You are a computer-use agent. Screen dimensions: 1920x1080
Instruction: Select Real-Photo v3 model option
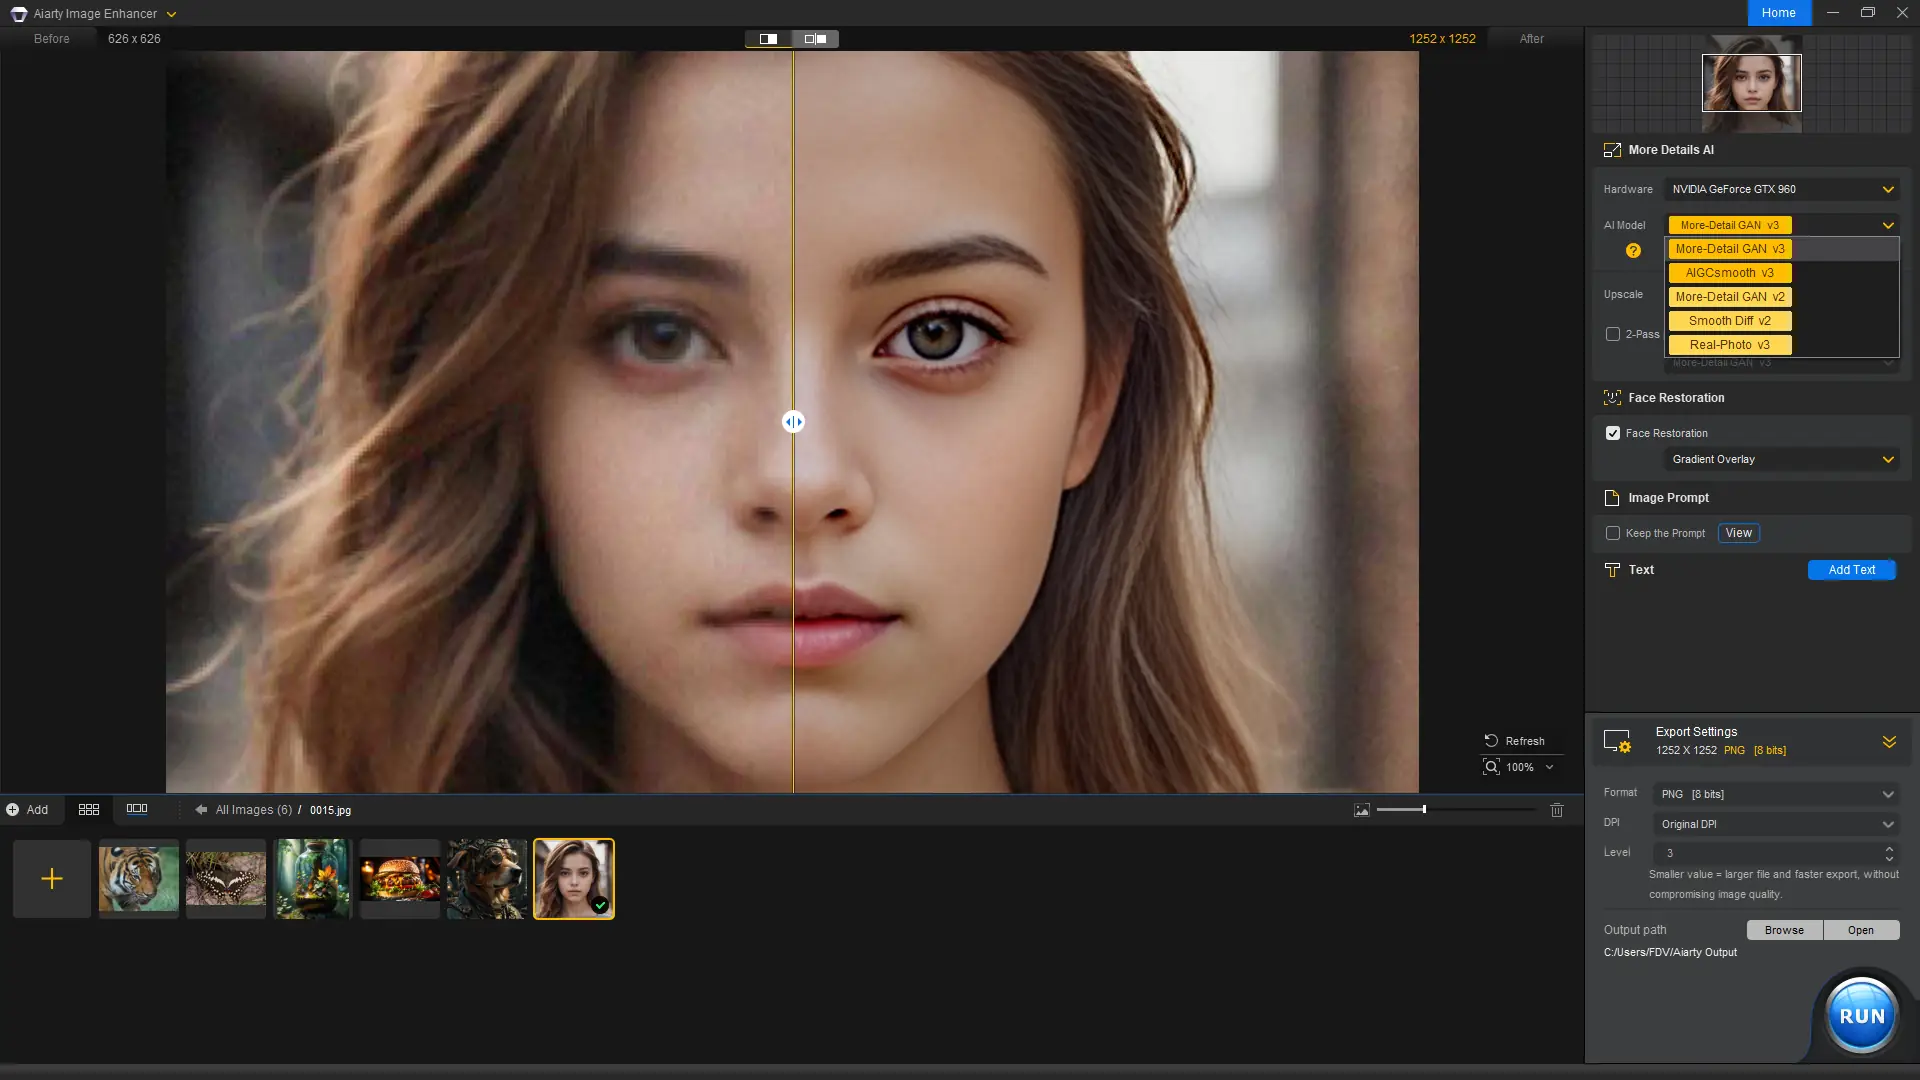(x=1729, y=345)
